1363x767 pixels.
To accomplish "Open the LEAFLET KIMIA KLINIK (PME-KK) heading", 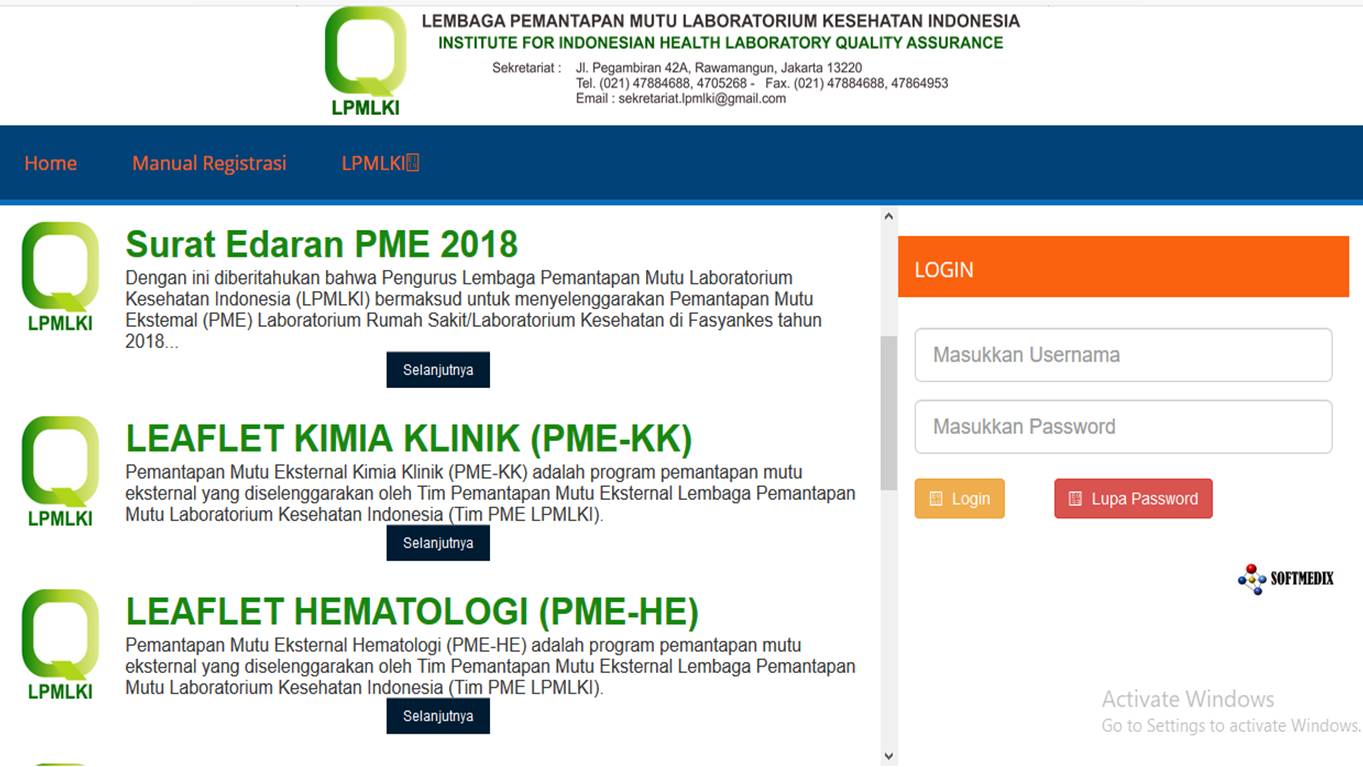I will 408,439.
